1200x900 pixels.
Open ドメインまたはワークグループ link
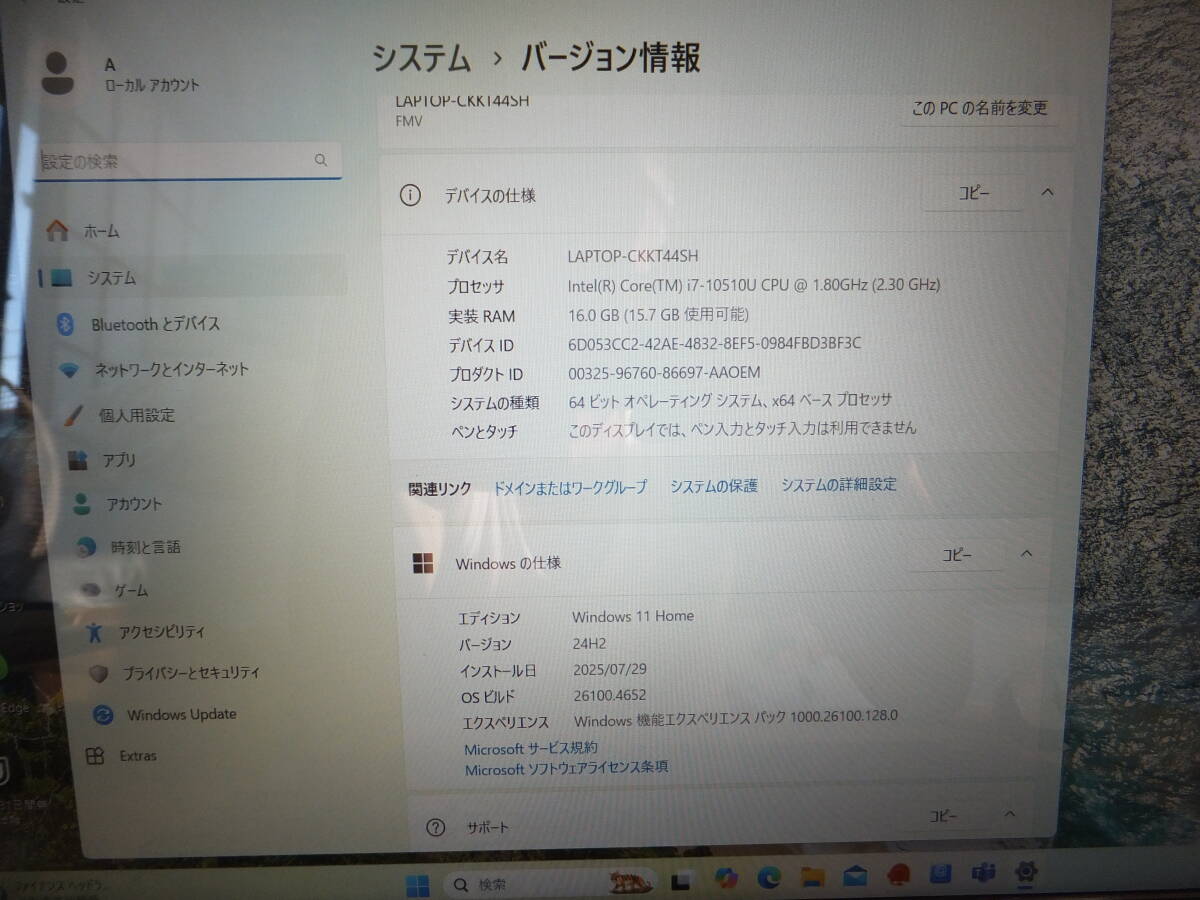pos(570,487)
